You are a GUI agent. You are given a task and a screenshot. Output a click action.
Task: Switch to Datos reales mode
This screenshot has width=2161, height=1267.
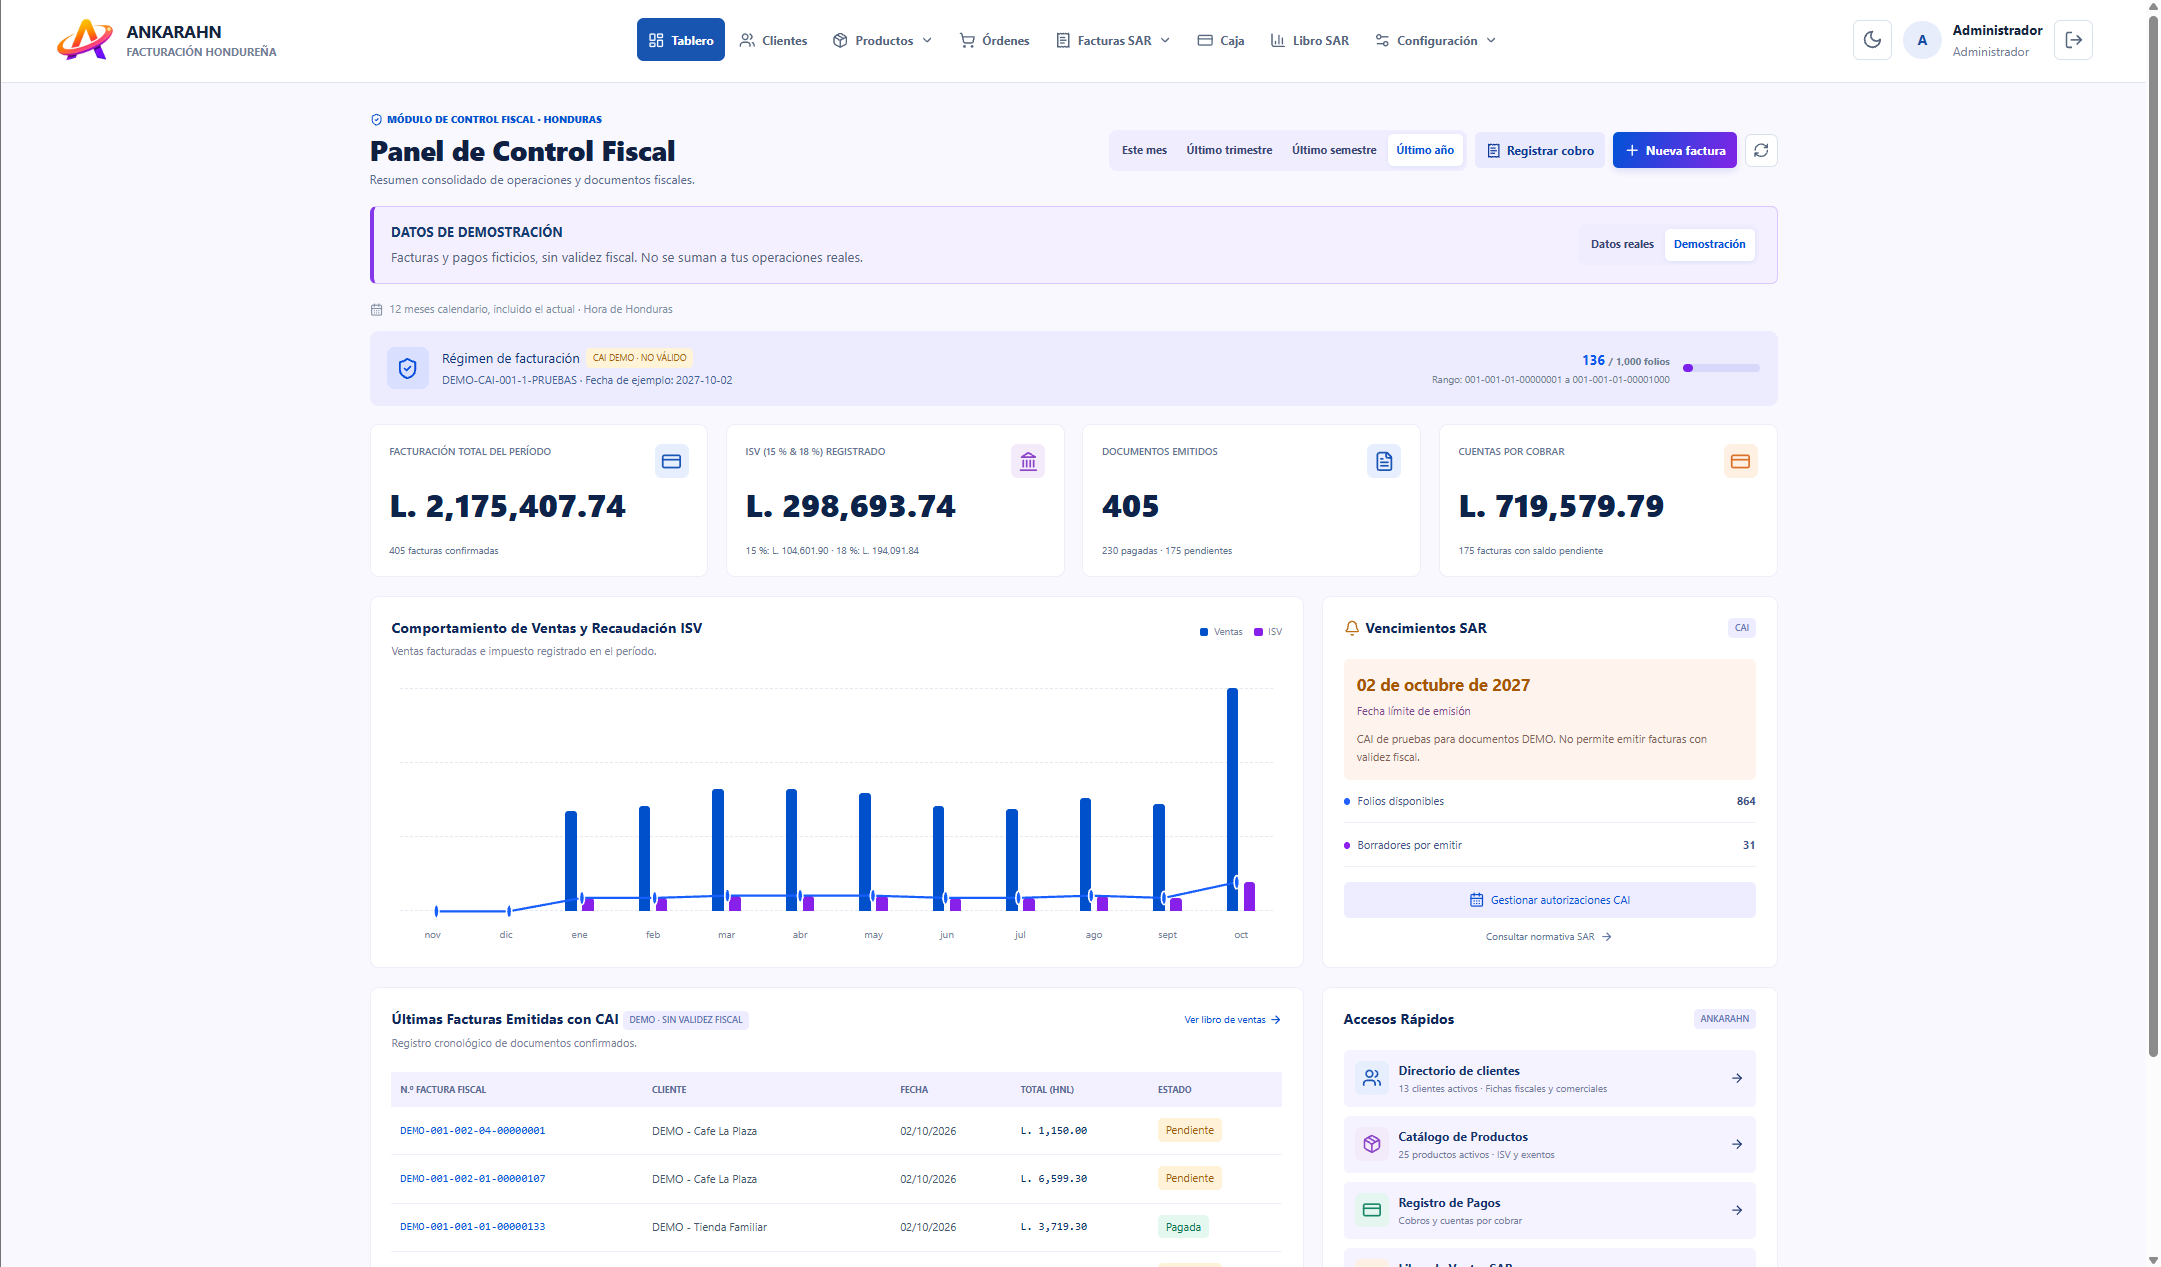tap(1622, 244)
